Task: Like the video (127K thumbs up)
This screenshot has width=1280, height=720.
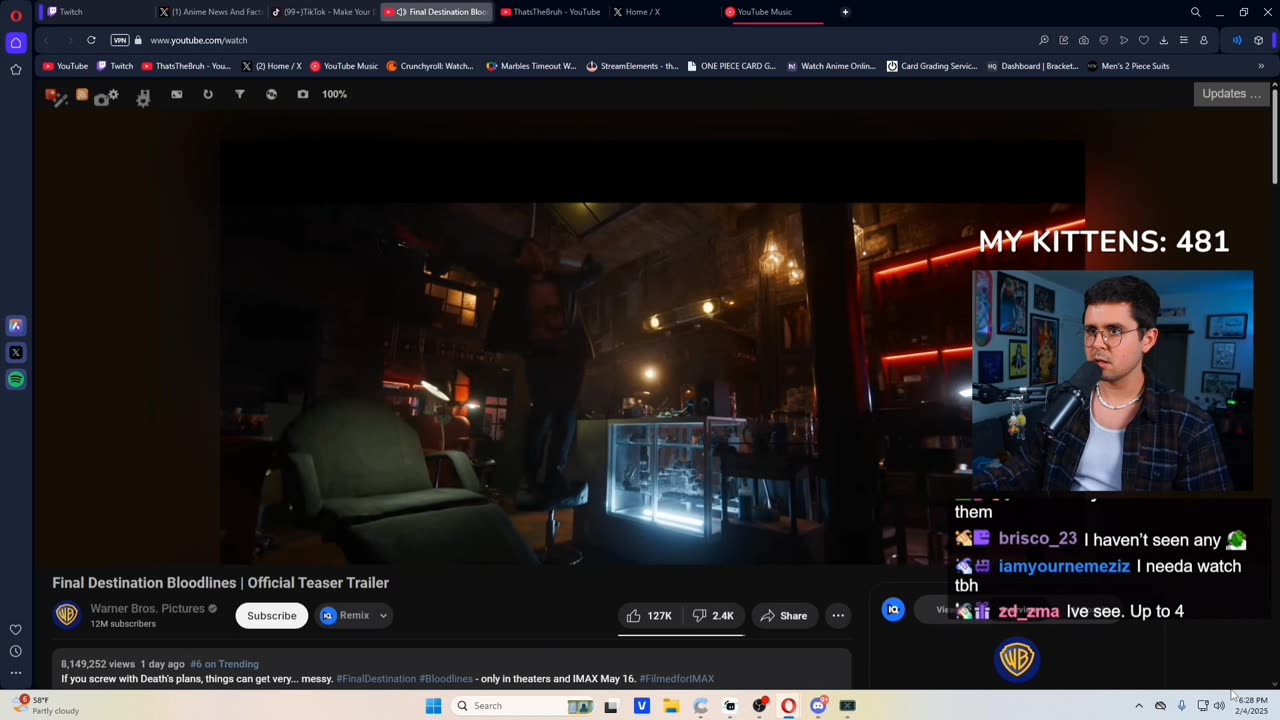Action: 649,616
